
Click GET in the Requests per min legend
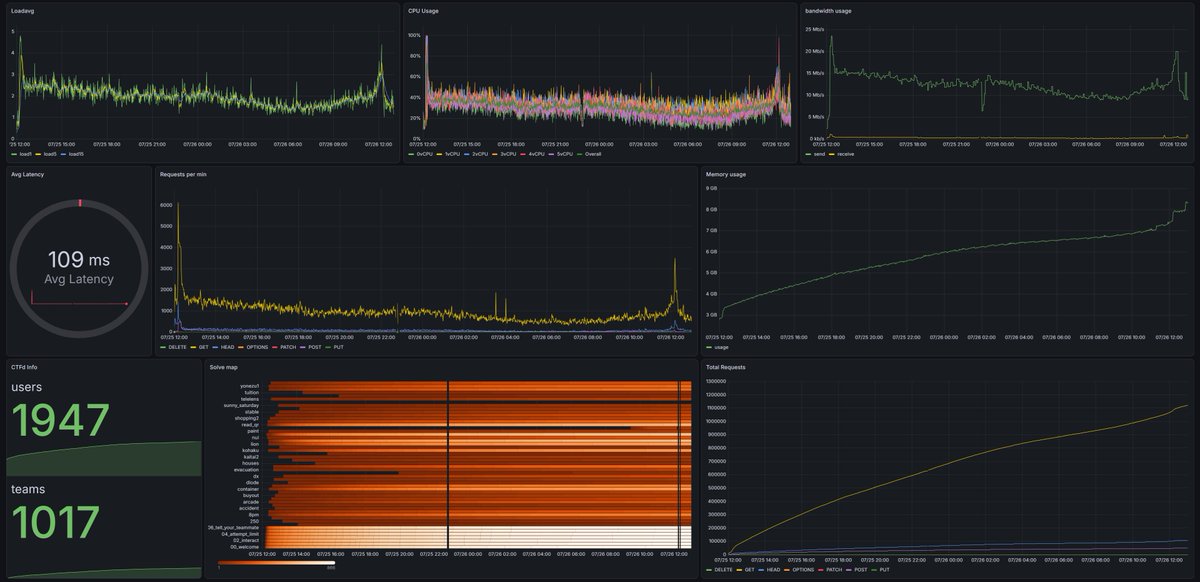[x=204, y=346]
